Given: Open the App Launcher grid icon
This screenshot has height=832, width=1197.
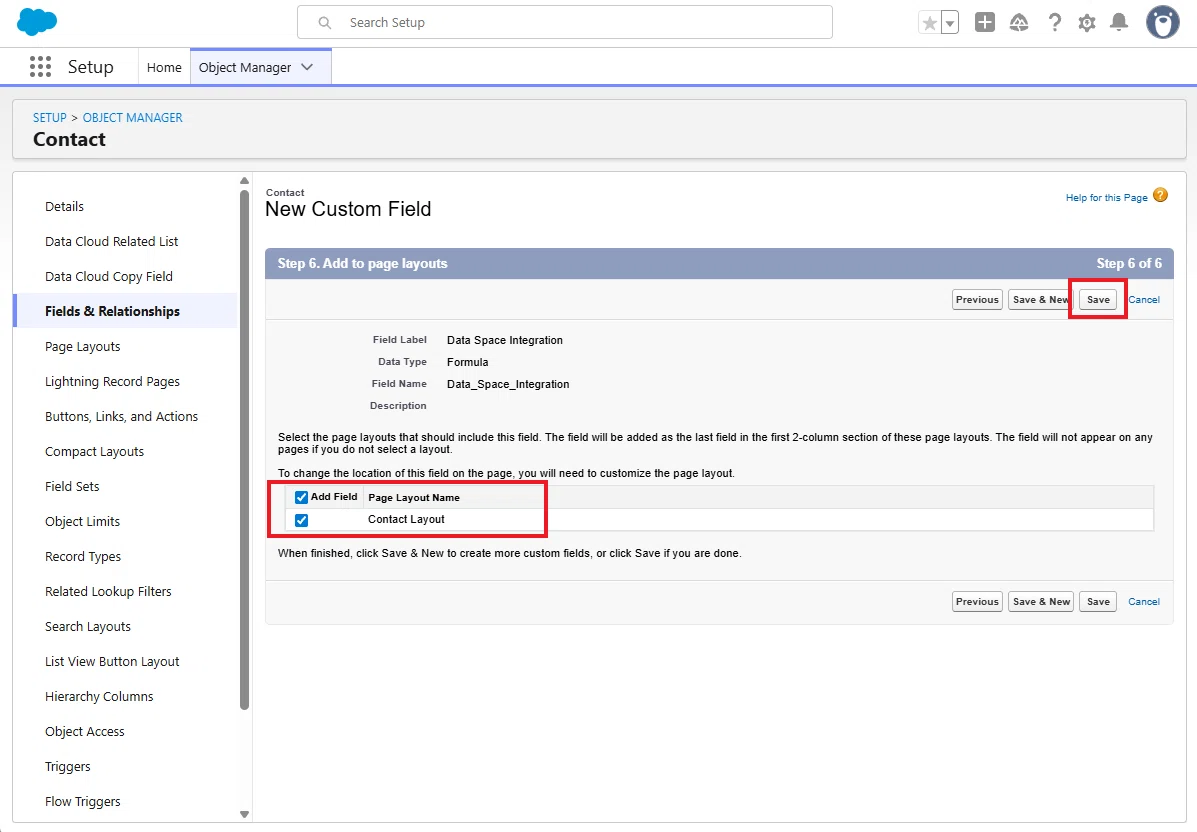Looking at the screenshot, I should point(40,66).
